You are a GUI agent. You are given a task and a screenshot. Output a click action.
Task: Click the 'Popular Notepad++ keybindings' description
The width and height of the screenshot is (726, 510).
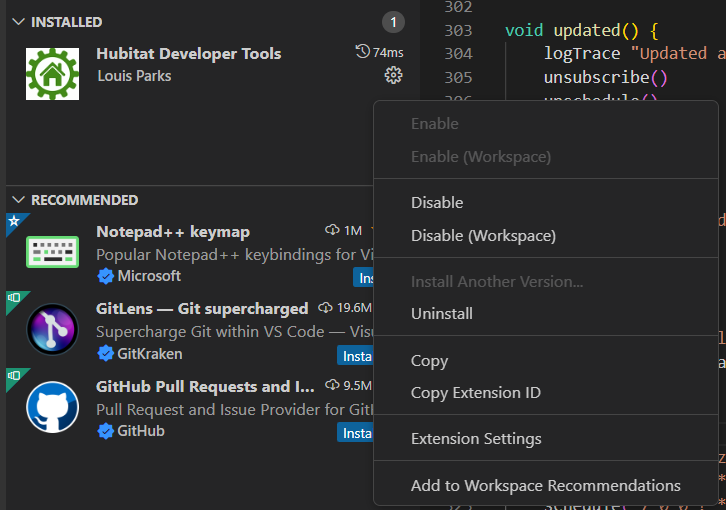click(235, 254)
